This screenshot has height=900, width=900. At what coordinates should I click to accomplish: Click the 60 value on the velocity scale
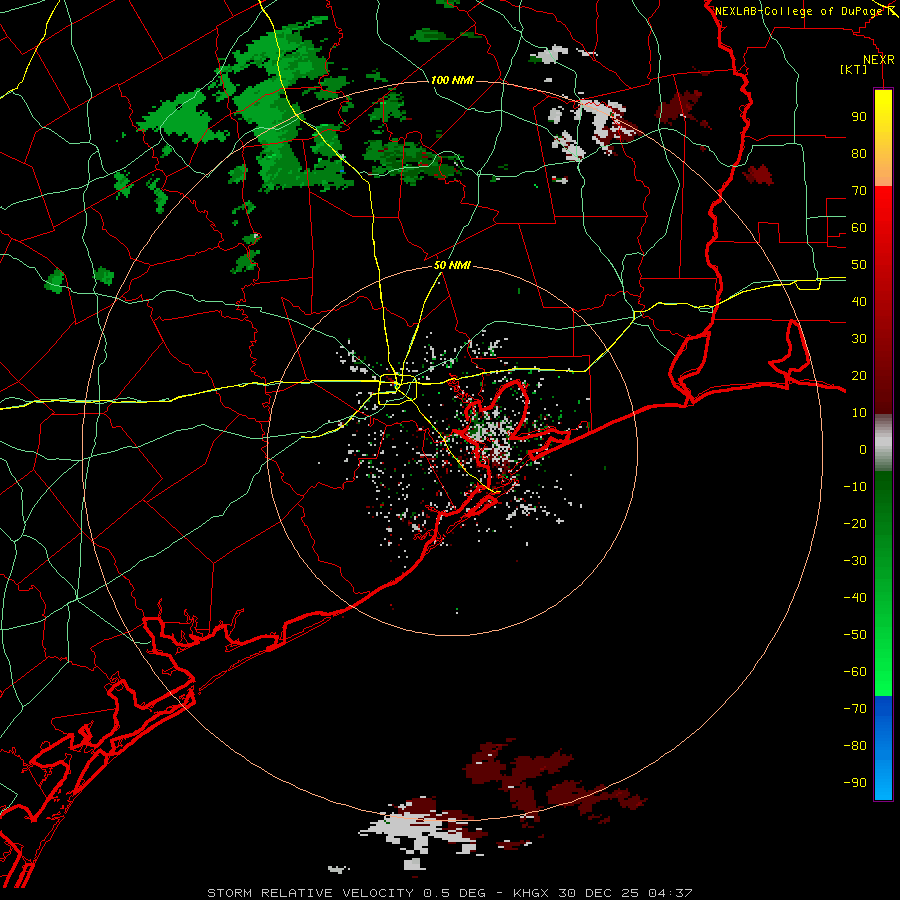point(859,227)
